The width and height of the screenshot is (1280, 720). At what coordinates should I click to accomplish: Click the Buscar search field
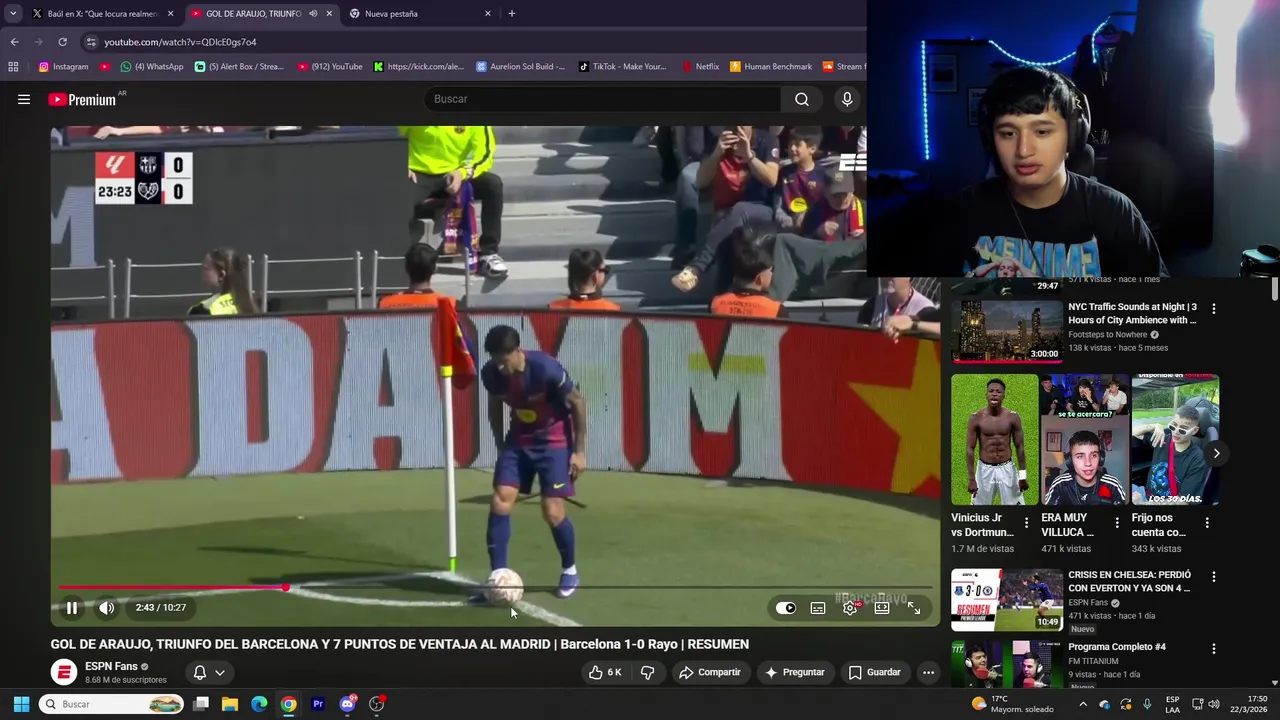[604, 99]
